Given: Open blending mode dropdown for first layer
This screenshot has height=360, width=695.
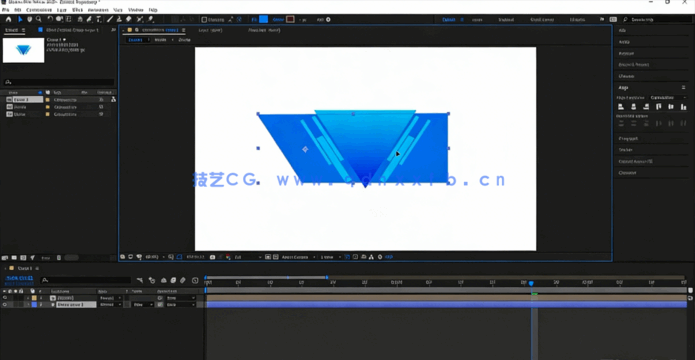Looking at the screenshot, I should coord(111,298).
